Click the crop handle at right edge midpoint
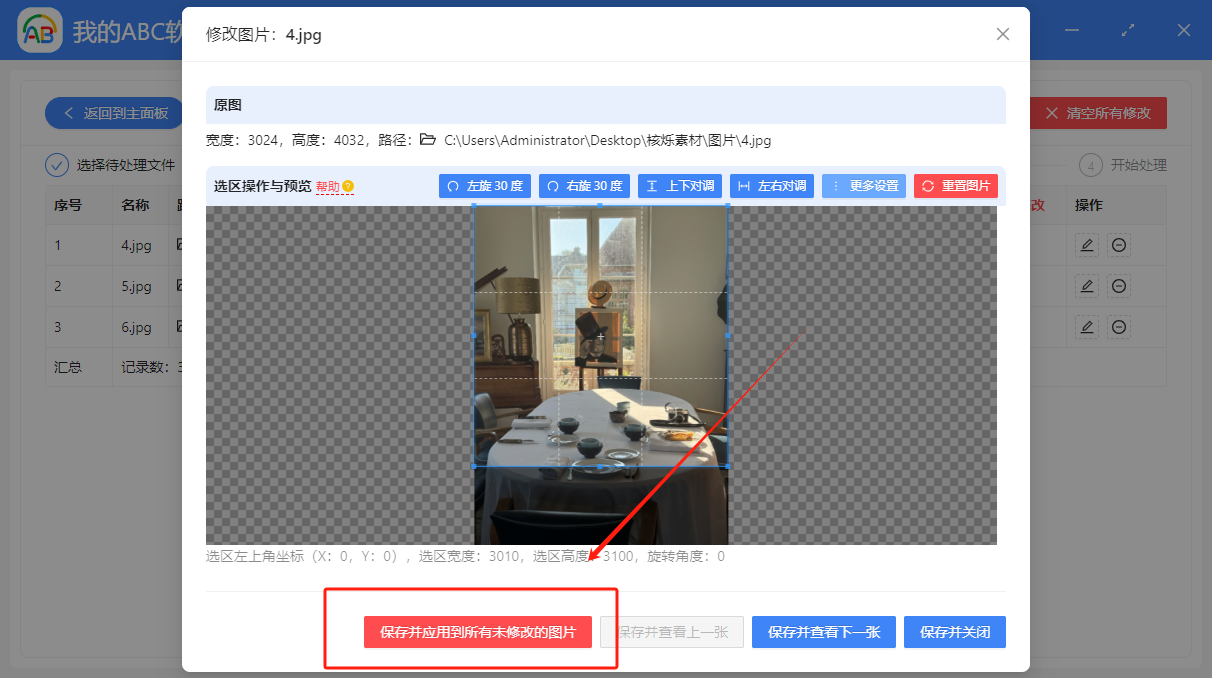The width and height of the screenshot is (1212, 678). click(727, 336)
